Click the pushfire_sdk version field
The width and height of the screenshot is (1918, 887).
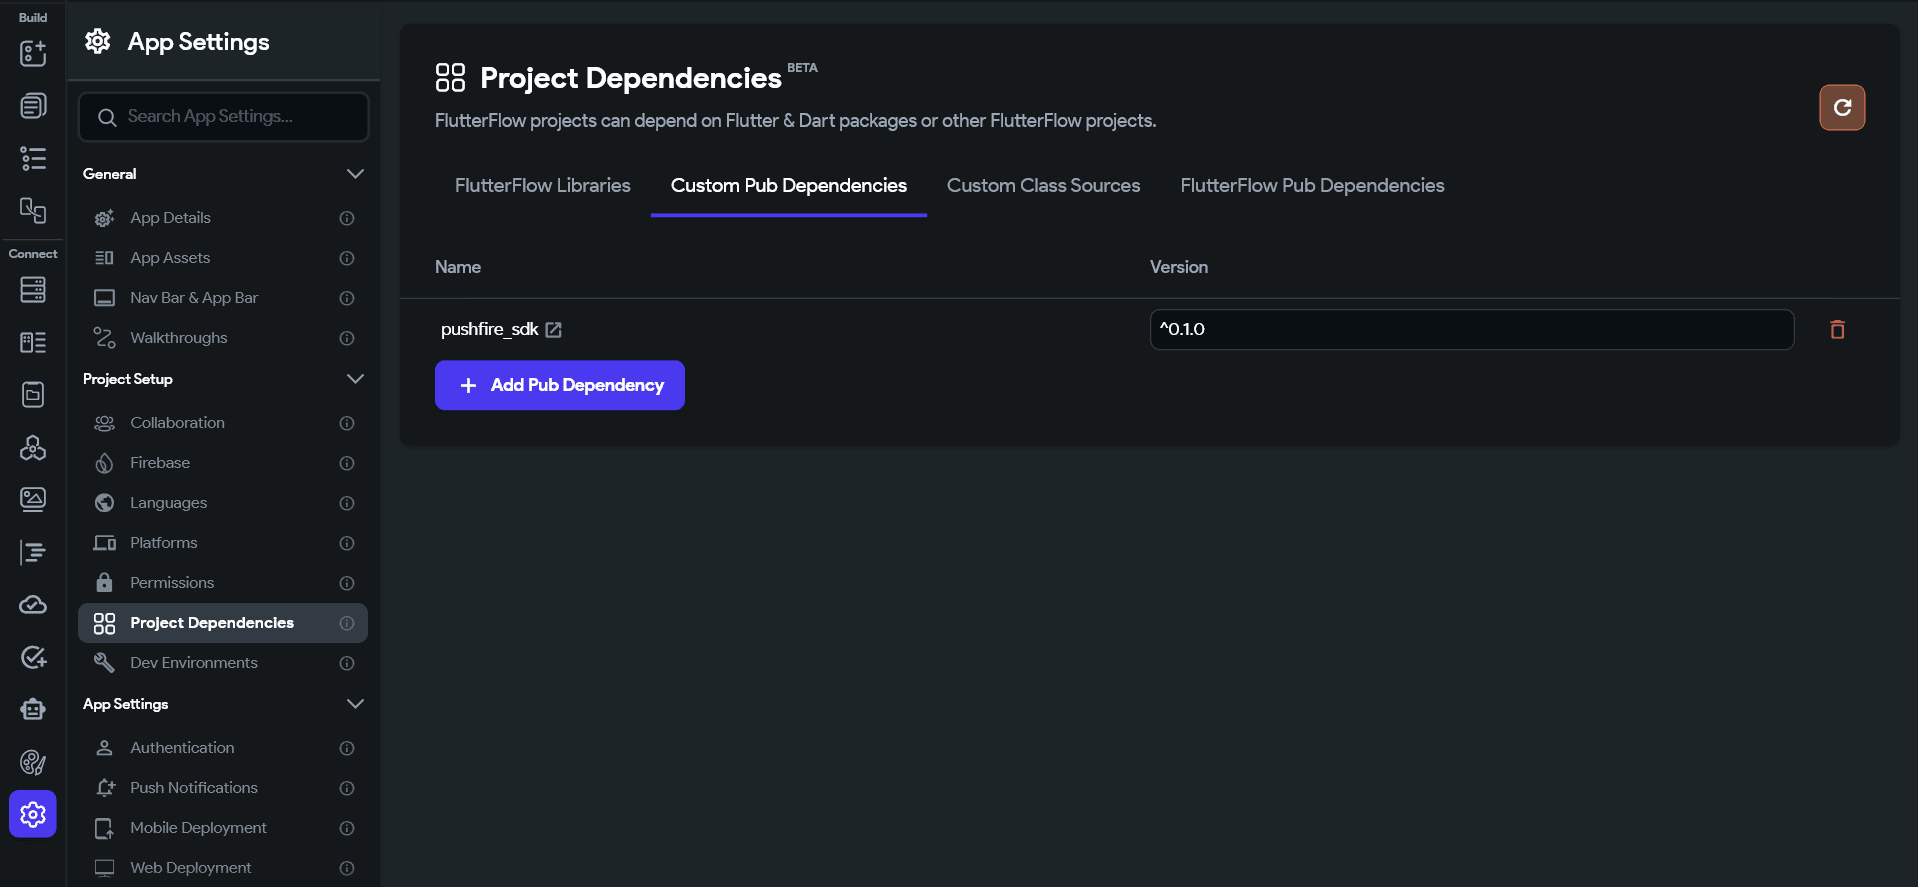point(1471,330)
